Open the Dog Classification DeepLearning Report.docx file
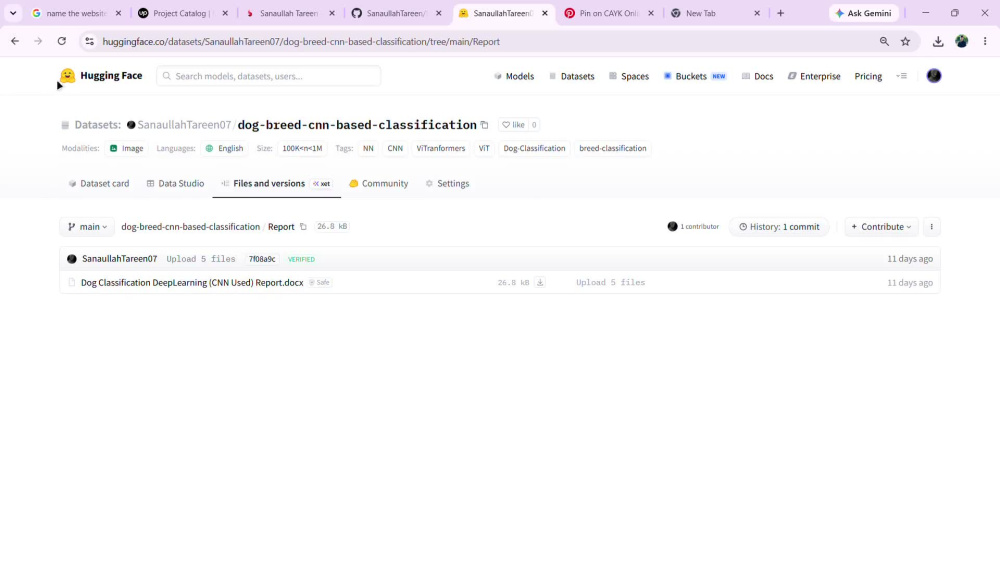The width and height of the screenshot is (1000, 563). click(x=192, y=282)
